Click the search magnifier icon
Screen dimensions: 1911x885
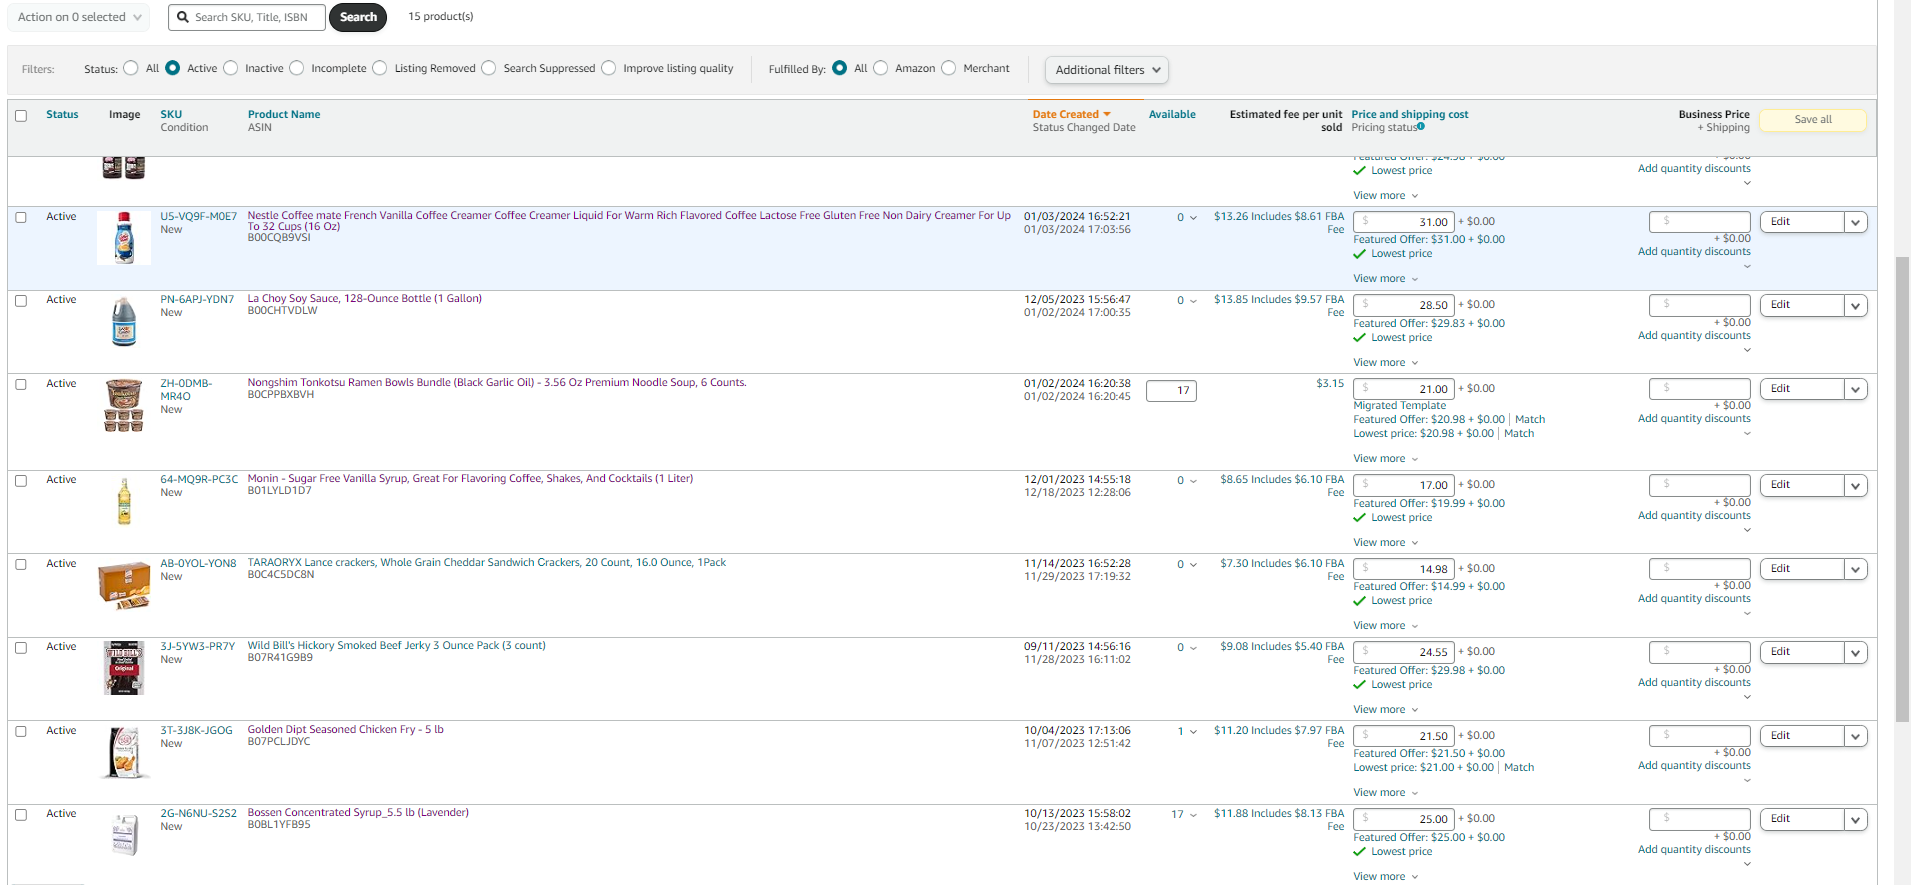coord(184,17)
